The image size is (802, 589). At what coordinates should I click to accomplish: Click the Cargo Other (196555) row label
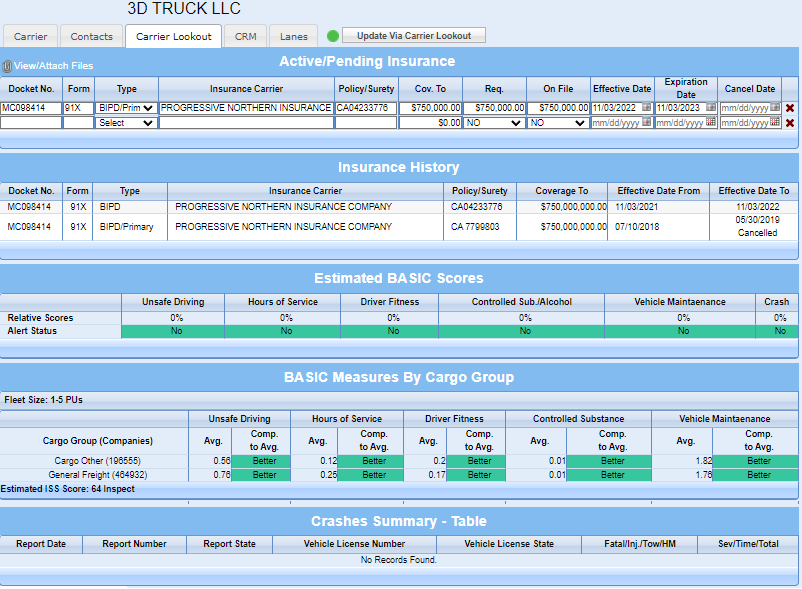coord(97,461)
